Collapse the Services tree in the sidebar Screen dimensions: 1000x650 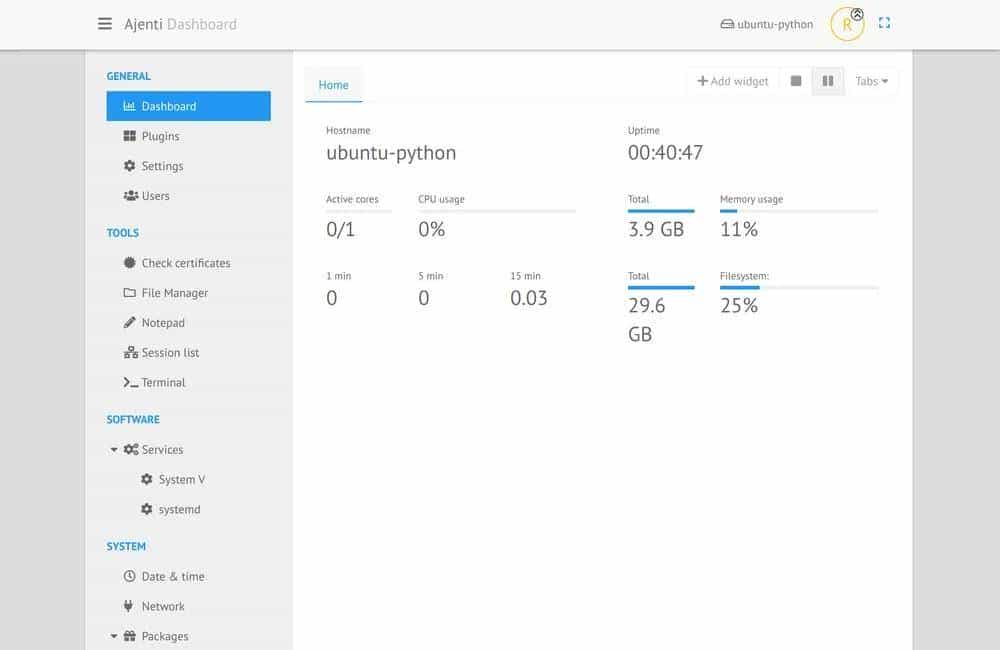[x=113, y=449]
